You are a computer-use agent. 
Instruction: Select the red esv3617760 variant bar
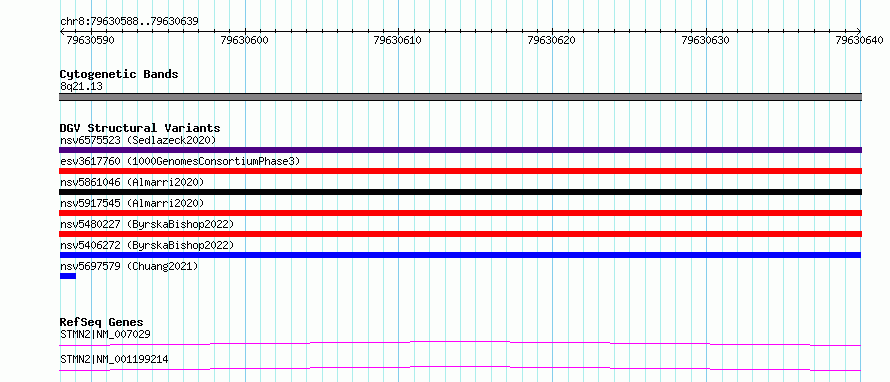point(460,171)
